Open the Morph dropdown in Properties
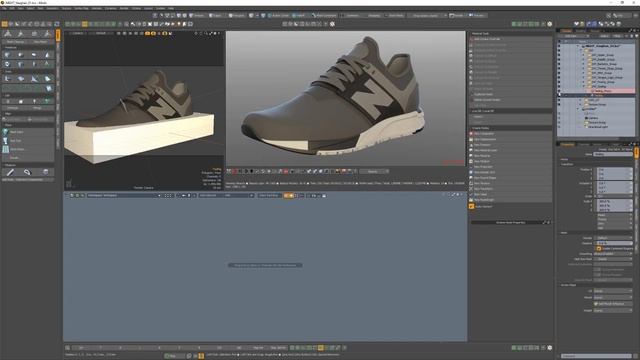The image size is (640, 360). (x=613, y=298)
